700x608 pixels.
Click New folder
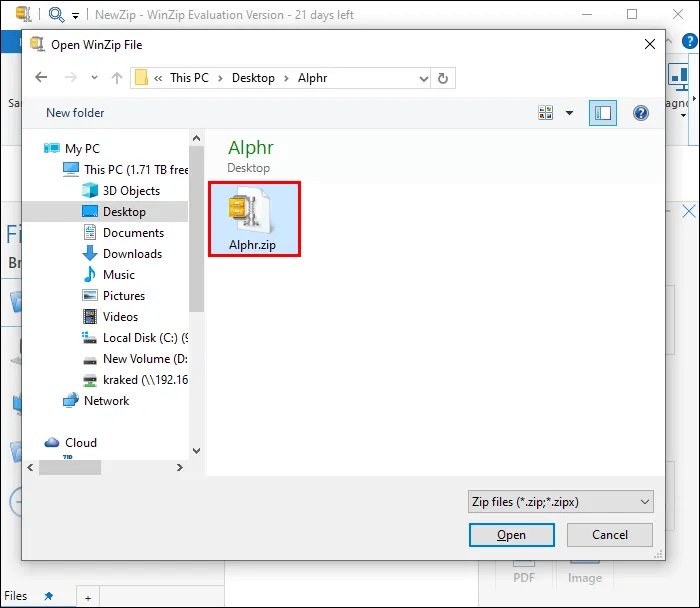(75, 112)
